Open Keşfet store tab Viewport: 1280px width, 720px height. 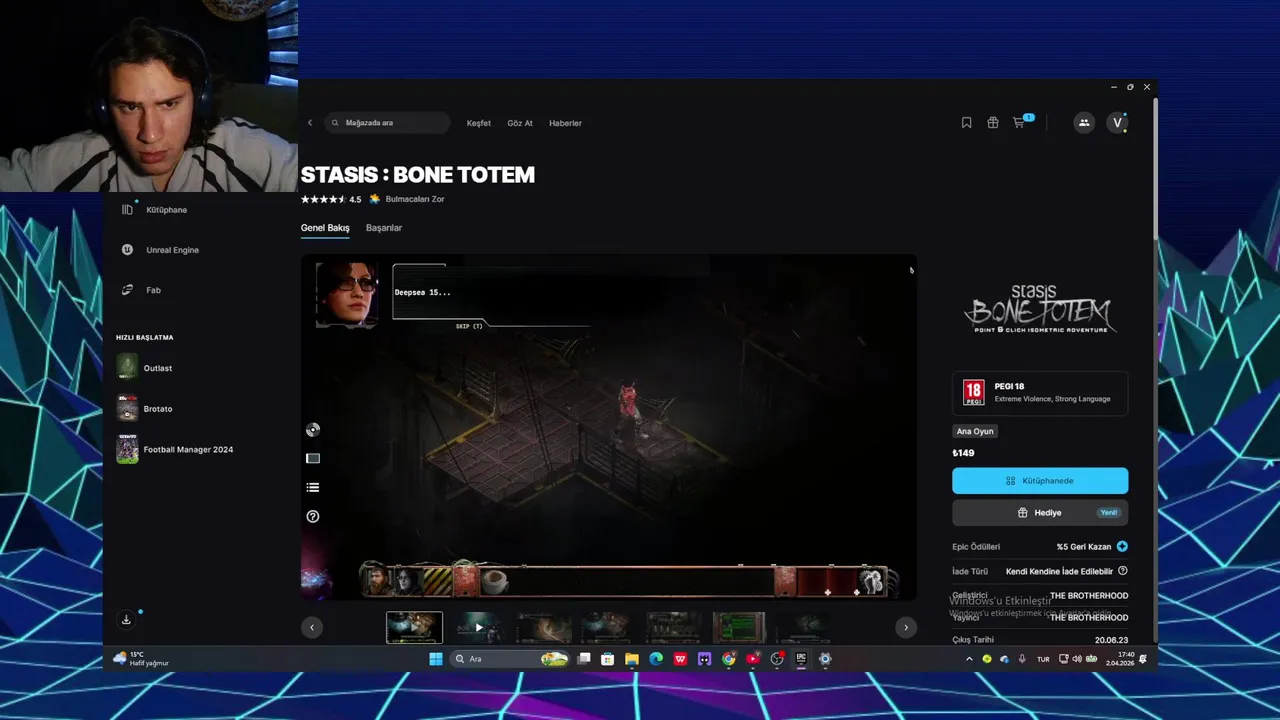point(479,123)
